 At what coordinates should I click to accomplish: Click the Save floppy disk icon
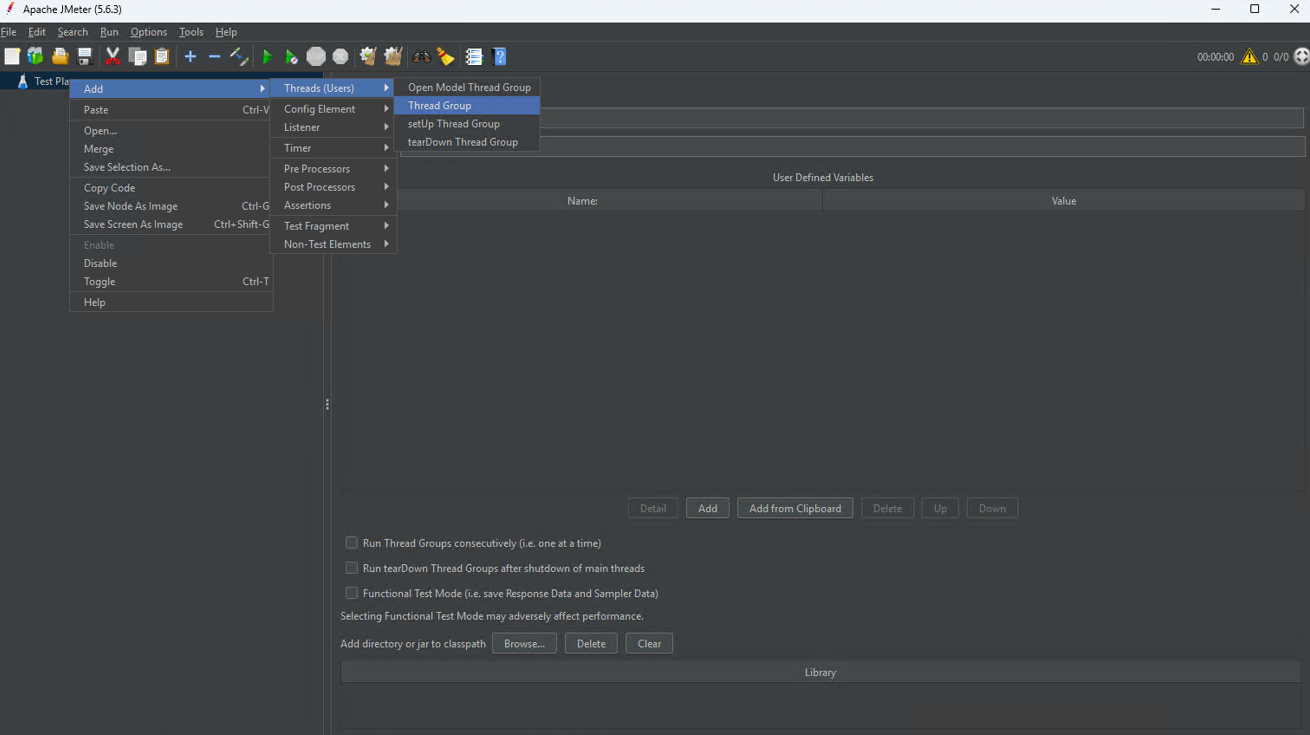[85, 57]
